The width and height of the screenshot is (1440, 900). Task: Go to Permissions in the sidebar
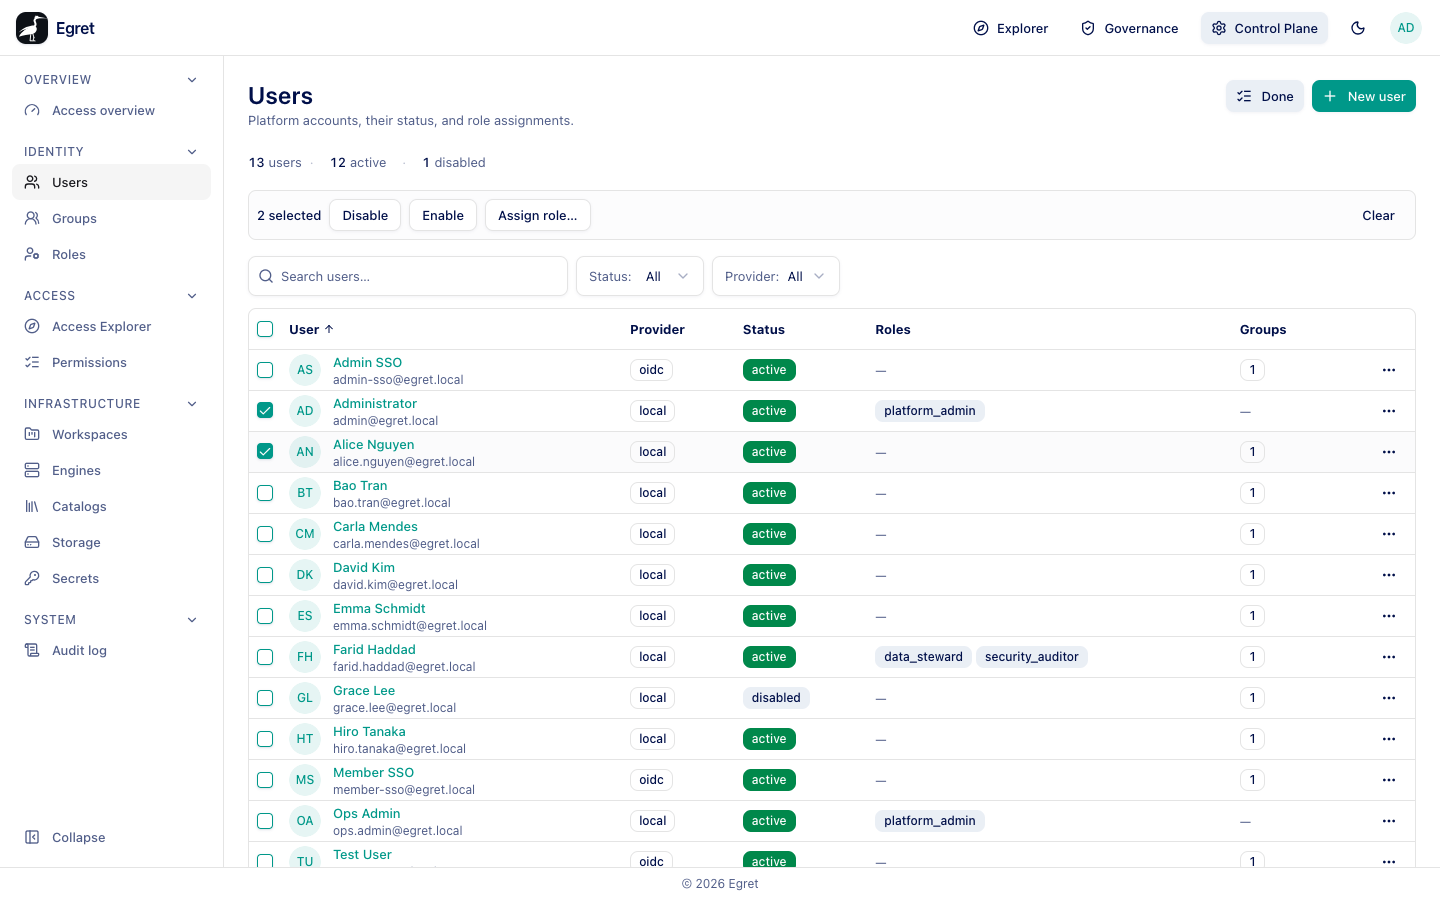(x=112, y=362)
